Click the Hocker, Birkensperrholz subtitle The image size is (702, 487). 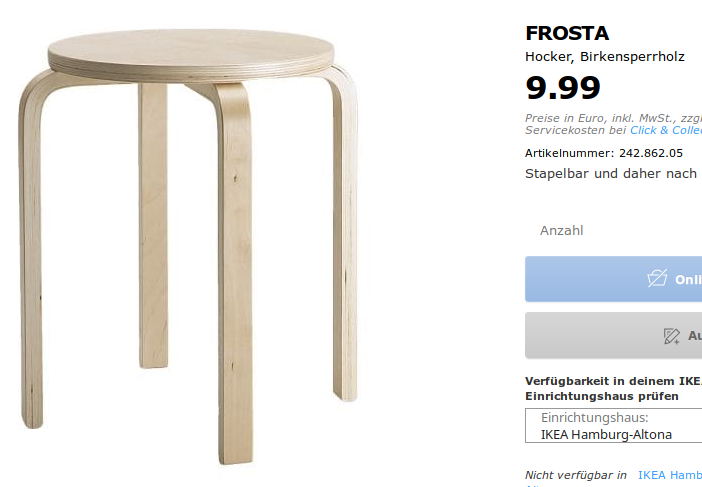[x=605, y=57]
